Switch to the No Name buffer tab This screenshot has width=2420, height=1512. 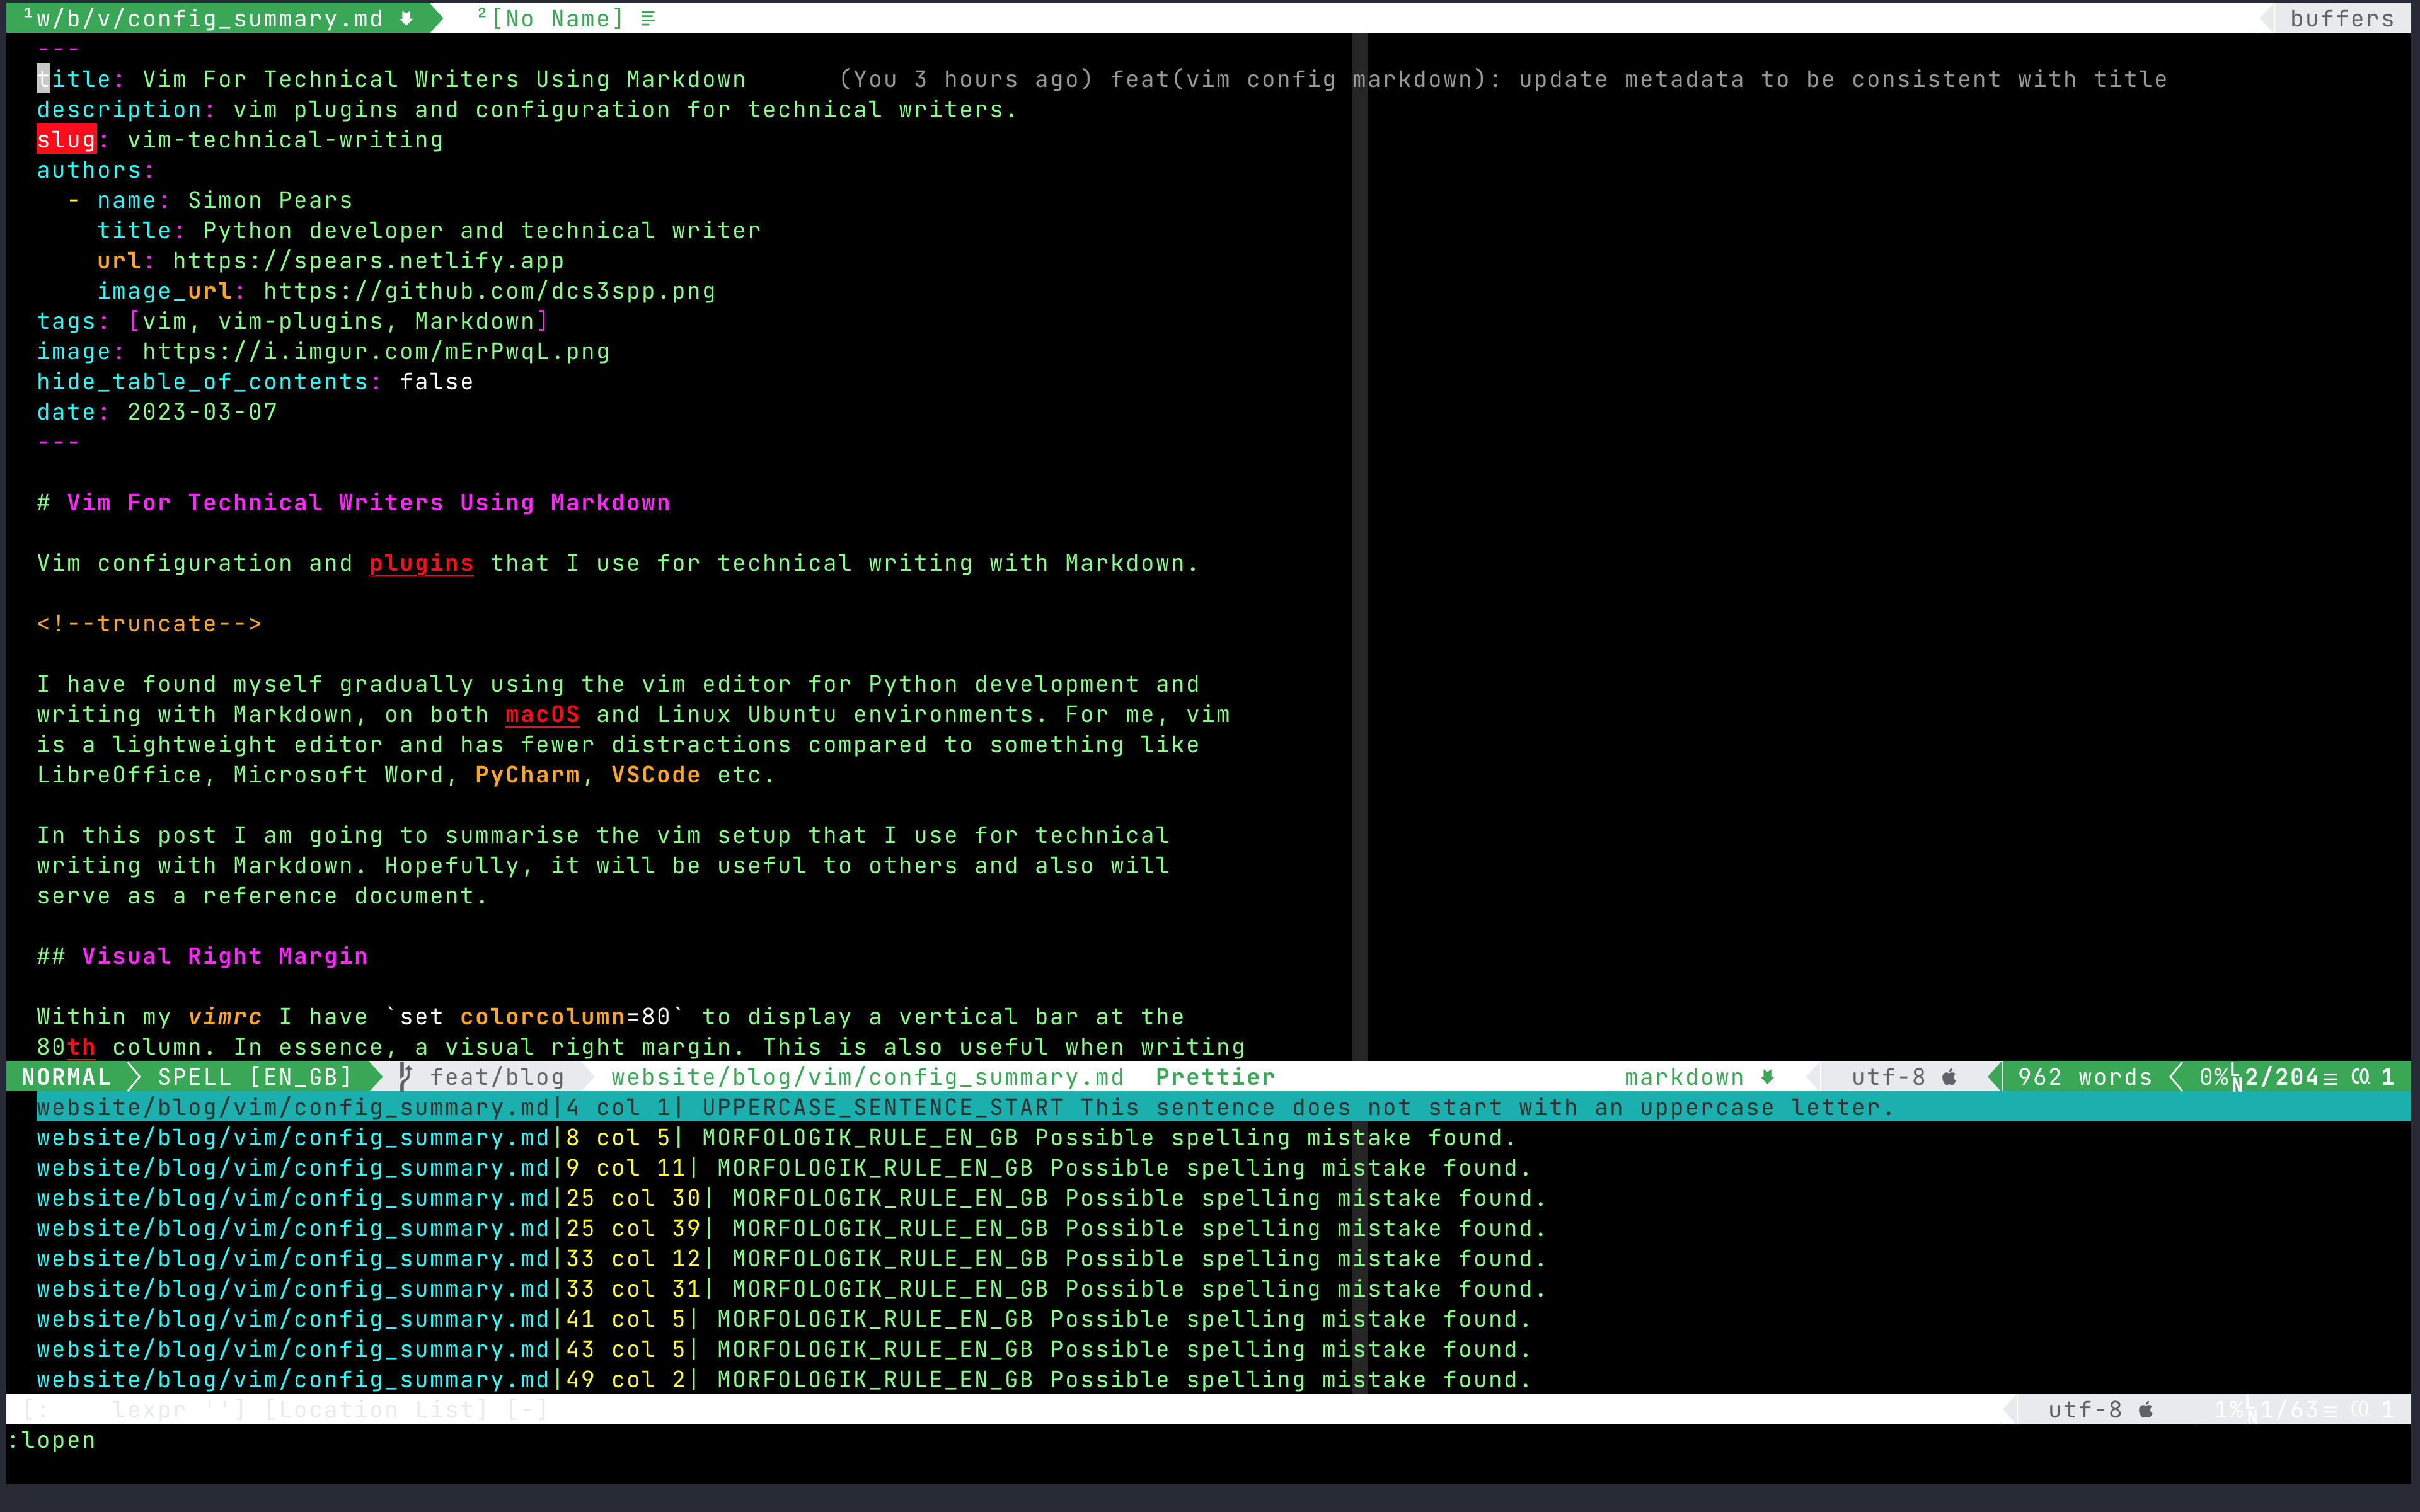(558, 18)
